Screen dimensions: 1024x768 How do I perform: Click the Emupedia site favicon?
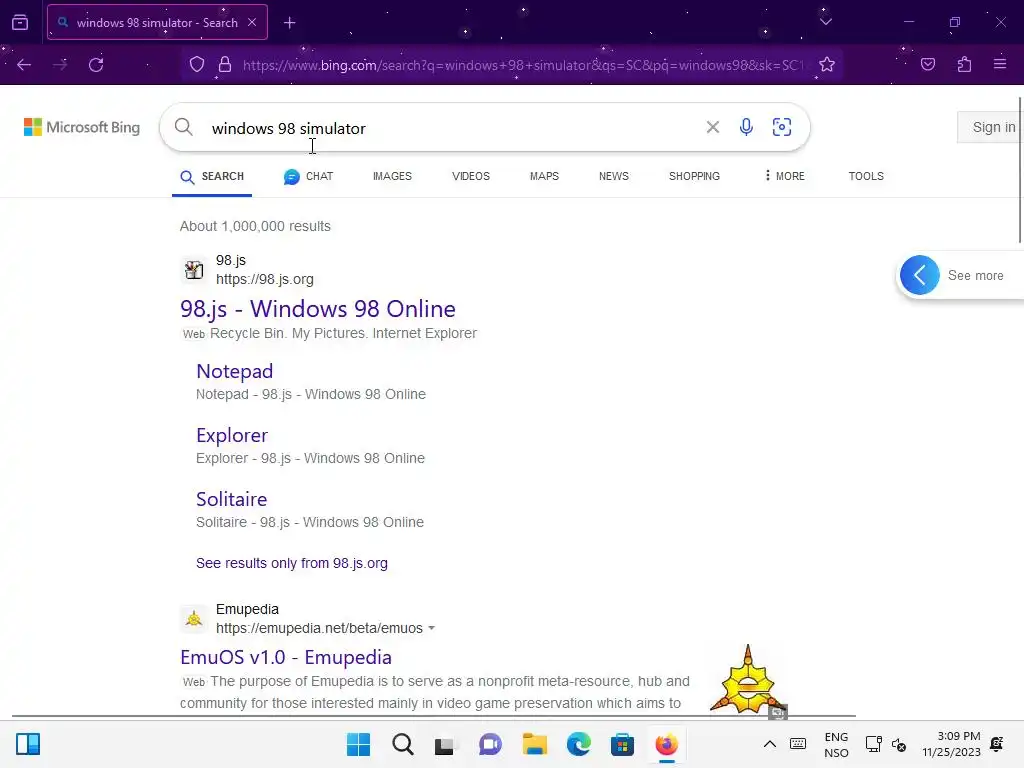click(x=194, y=618)
